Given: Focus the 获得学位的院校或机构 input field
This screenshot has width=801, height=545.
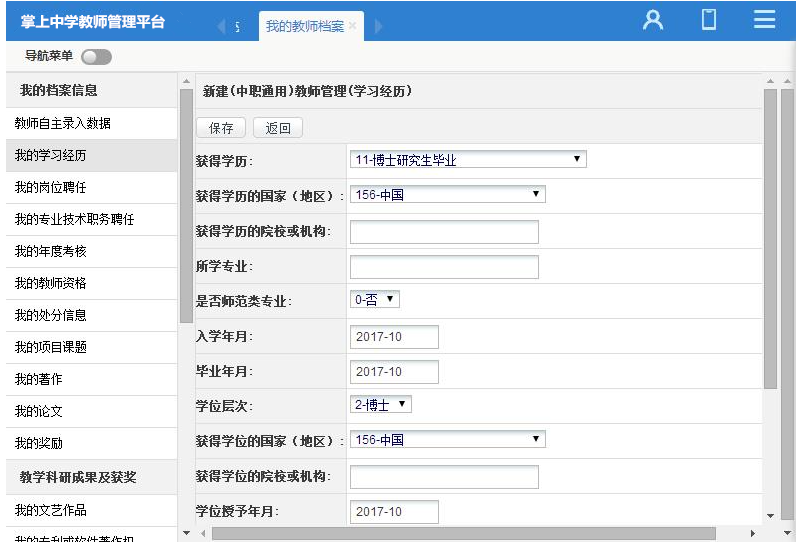Looking at the screenshot, I should coord(444,477).
